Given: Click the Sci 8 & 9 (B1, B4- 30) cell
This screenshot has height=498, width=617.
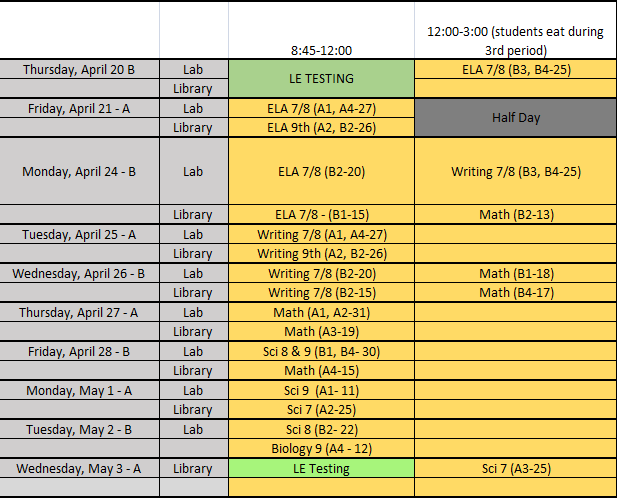Looking at the screenshot, I should click(x=321, y=351).
